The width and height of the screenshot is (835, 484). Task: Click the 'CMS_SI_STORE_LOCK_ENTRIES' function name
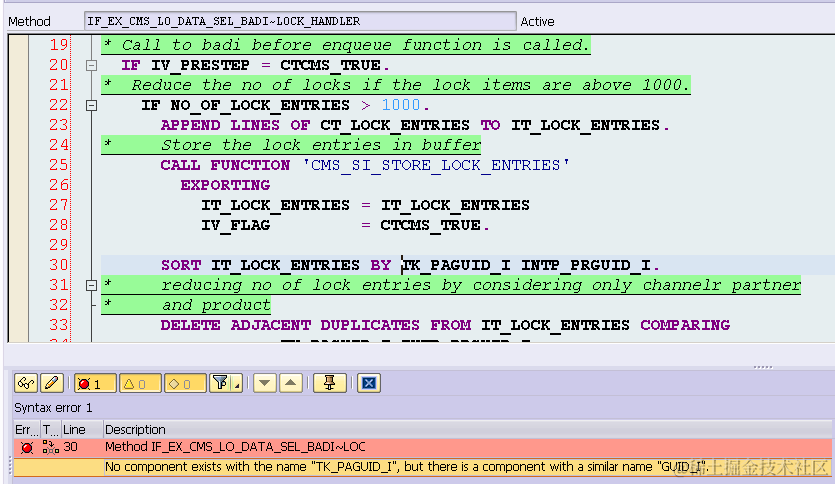[x=436, y=165]
